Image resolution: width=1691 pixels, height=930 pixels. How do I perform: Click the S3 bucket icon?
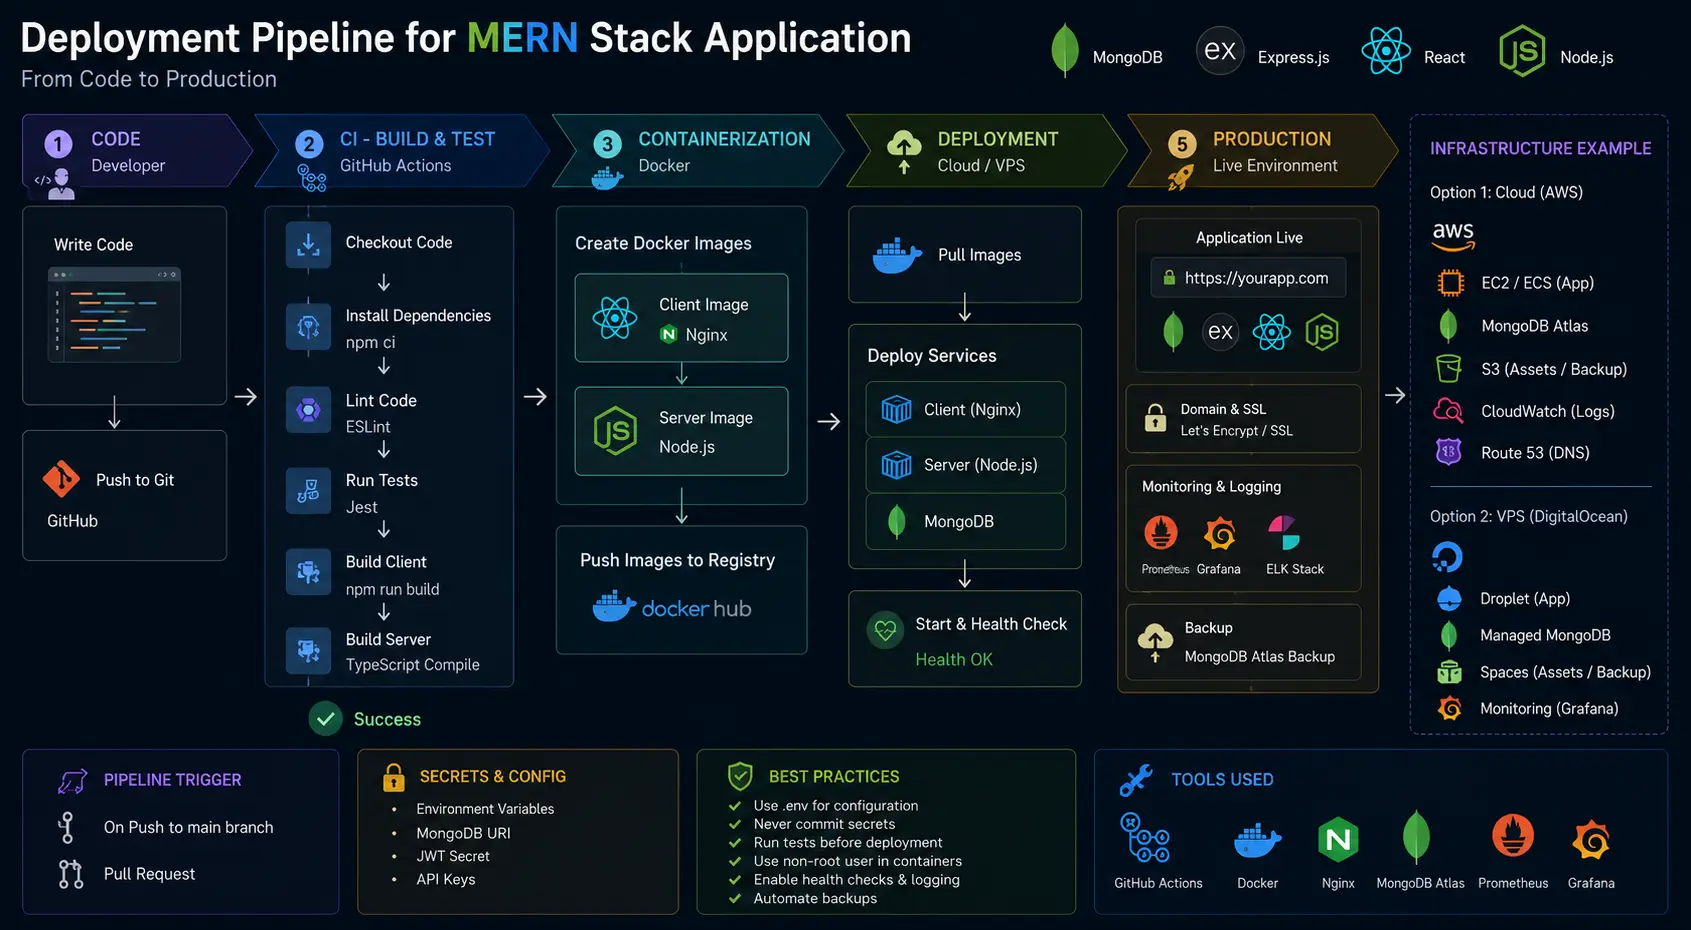[x=1448, y=369]
